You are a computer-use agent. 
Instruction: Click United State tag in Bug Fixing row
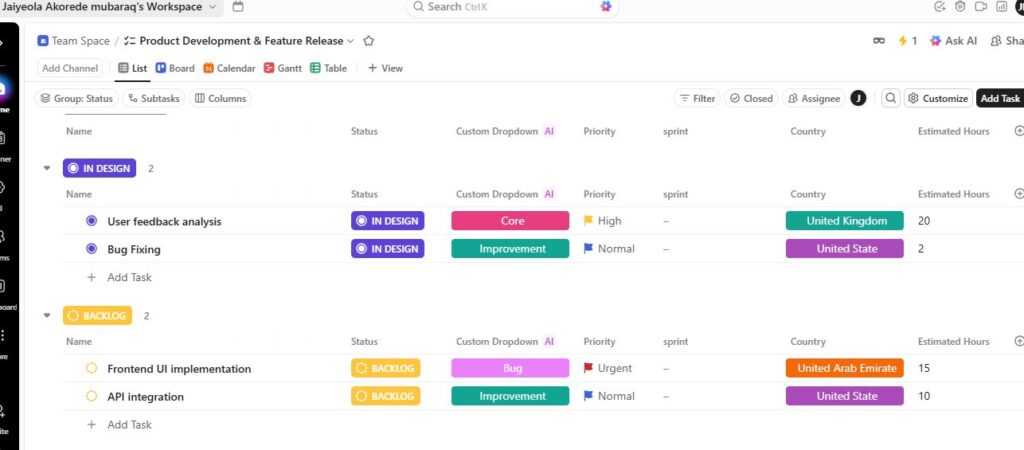(x=844, y=249)
